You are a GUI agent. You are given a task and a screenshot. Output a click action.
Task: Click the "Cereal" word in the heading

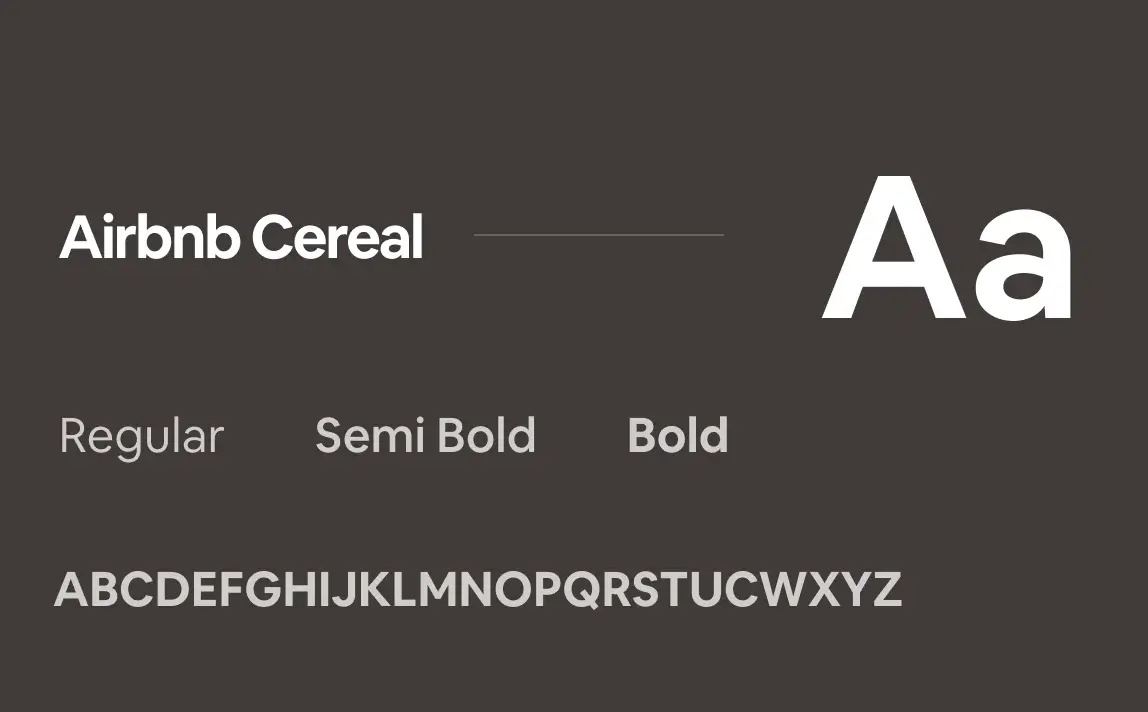(338, 237)
